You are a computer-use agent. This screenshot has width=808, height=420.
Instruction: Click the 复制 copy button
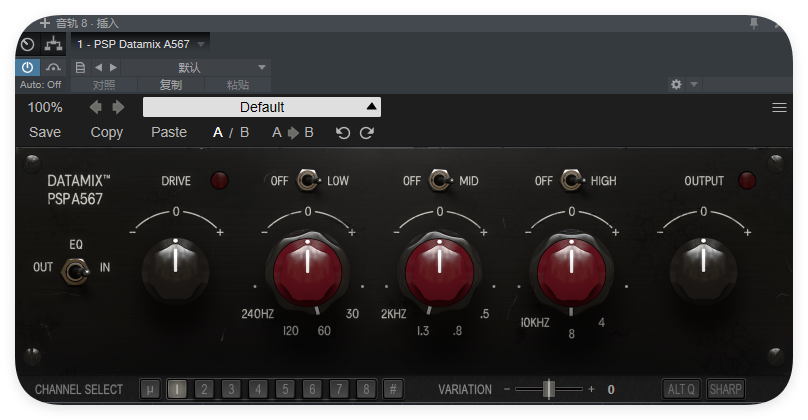pos(171,85)
